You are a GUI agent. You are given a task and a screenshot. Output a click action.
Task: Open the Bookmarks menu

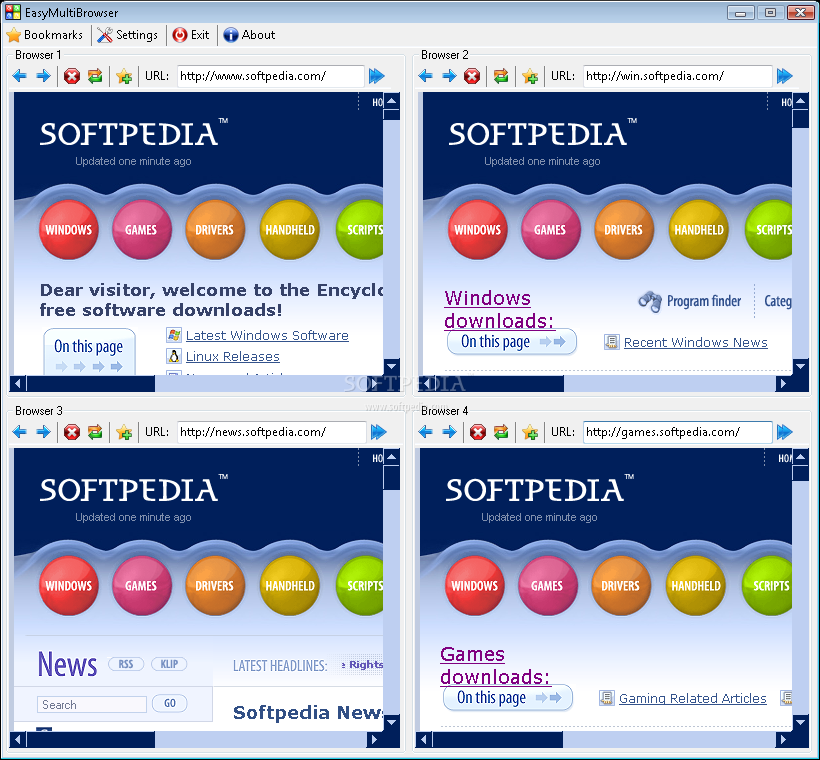tap(45, 35)
